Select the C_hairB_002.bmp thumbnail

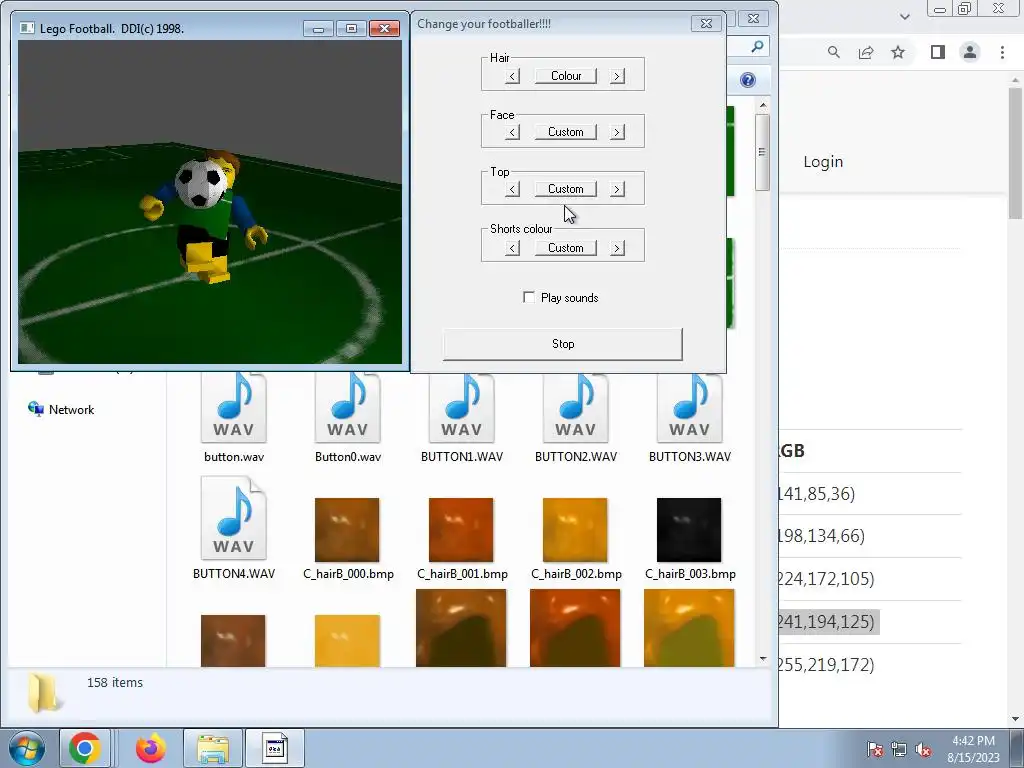pos(575,530)
